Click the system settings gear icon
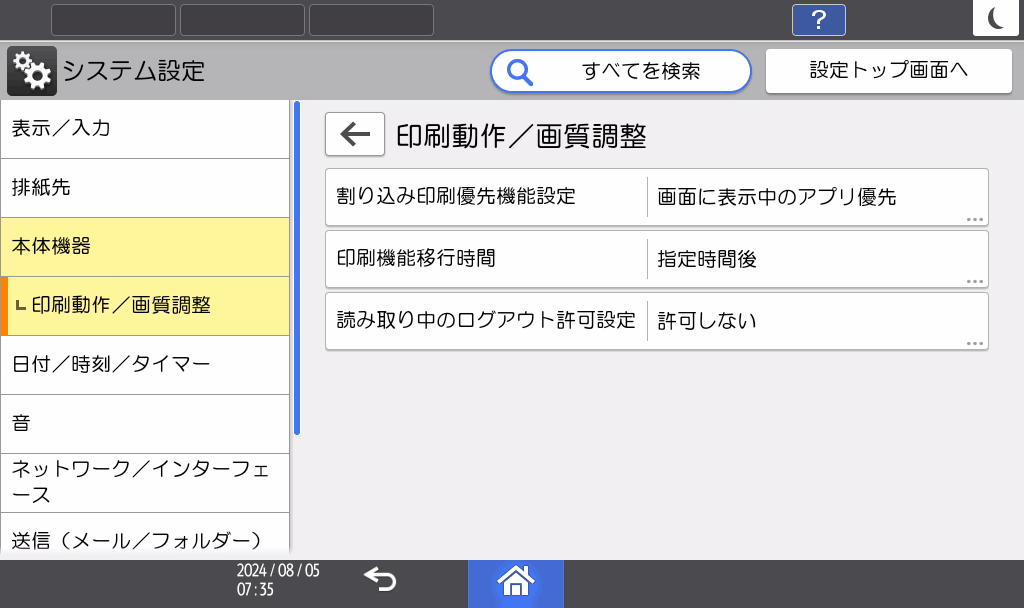 point(29,70)
